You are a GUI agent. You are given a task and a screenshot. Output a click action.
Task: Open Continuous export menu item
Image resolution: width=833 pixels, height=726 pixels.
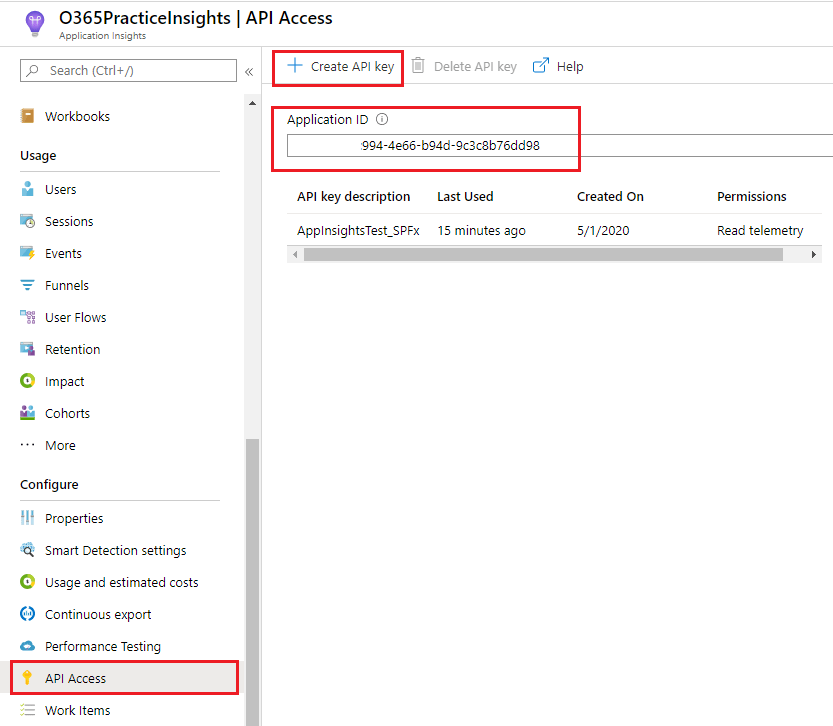pyautogui.click(x=98, y=614)
